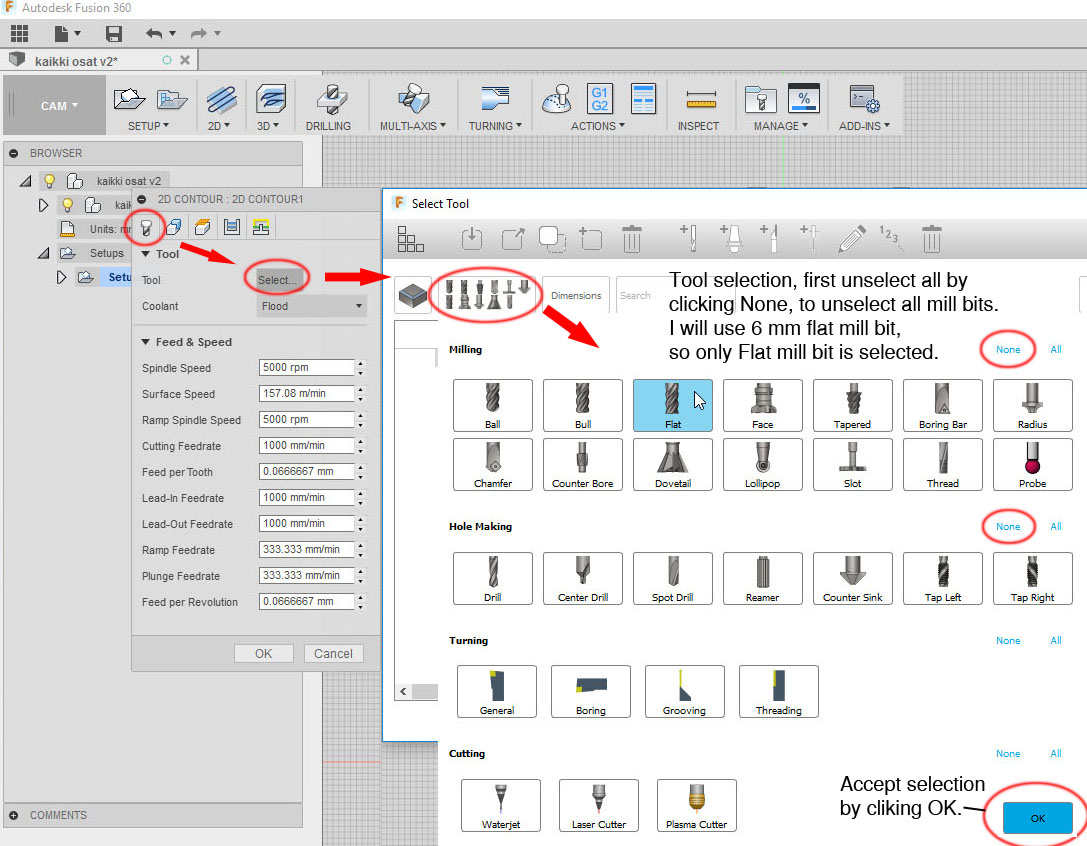The image size is (1087, 846).
Task: Click Select... to choose a tool
Action: (x=277, y=279)
